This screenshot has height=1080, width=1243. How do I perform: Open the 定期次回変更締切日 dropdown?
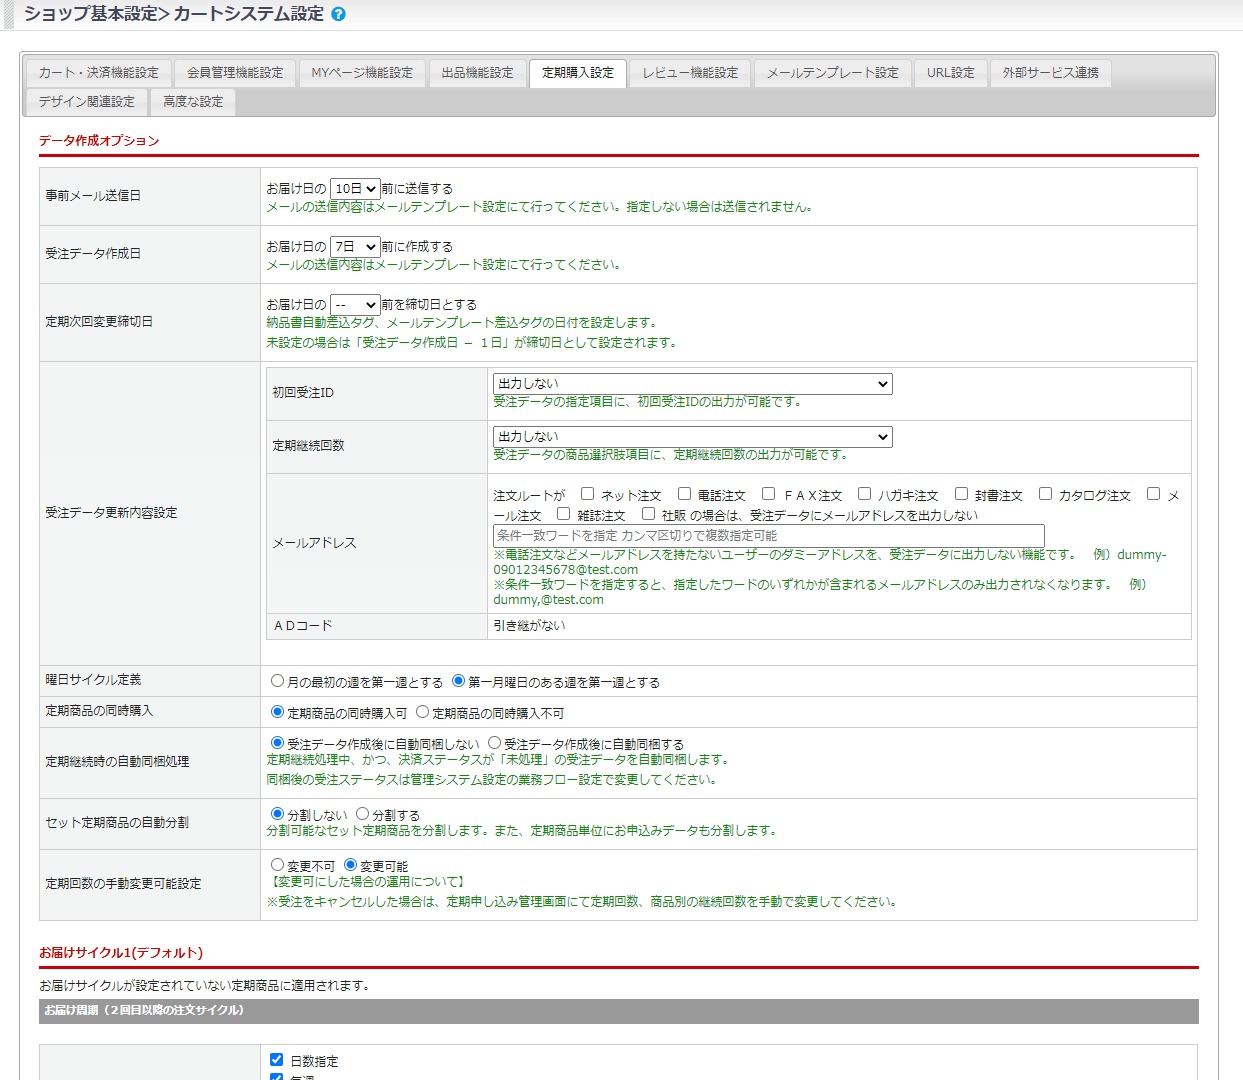tap(355, 304)
